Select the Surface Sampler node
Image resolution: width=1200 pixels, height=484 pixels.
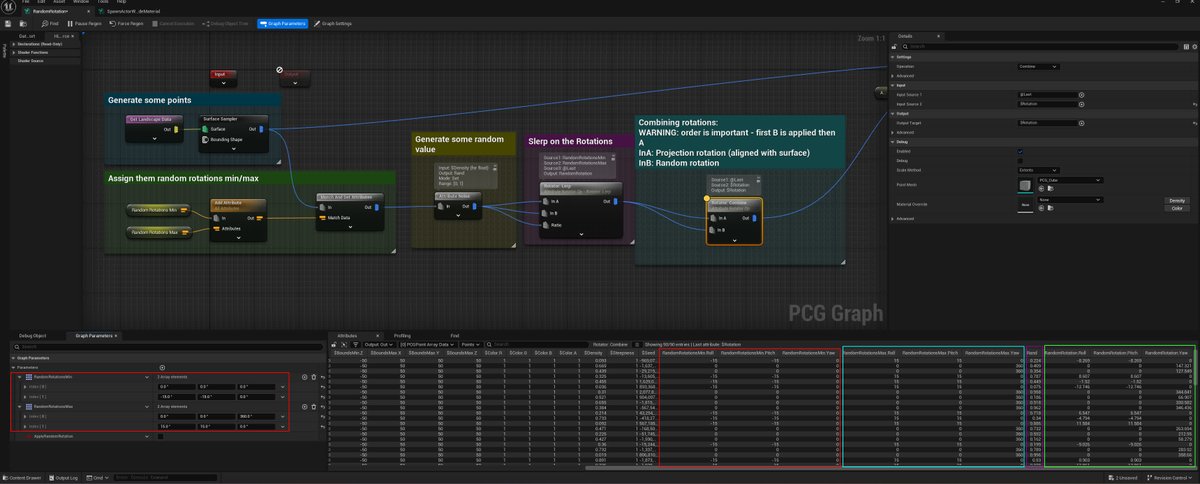tap(234, 135)
